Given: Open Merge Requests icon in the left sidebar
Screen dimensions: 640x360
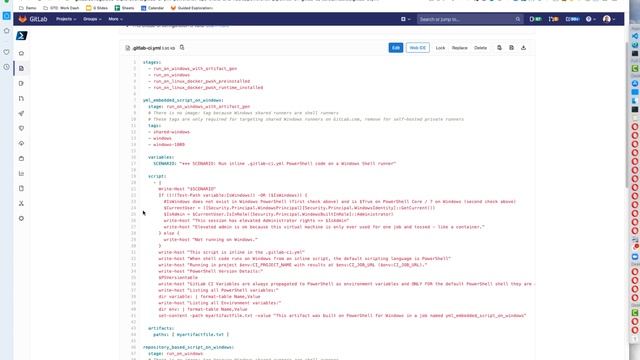Looking at the screenshot, I should point(21,98).
